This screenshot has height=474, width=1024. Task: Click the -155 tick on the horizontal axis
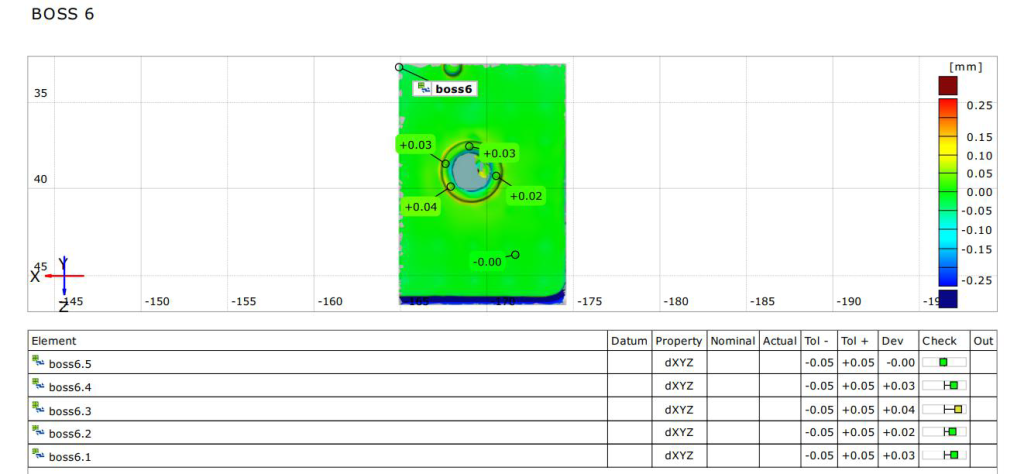(244, 302)
